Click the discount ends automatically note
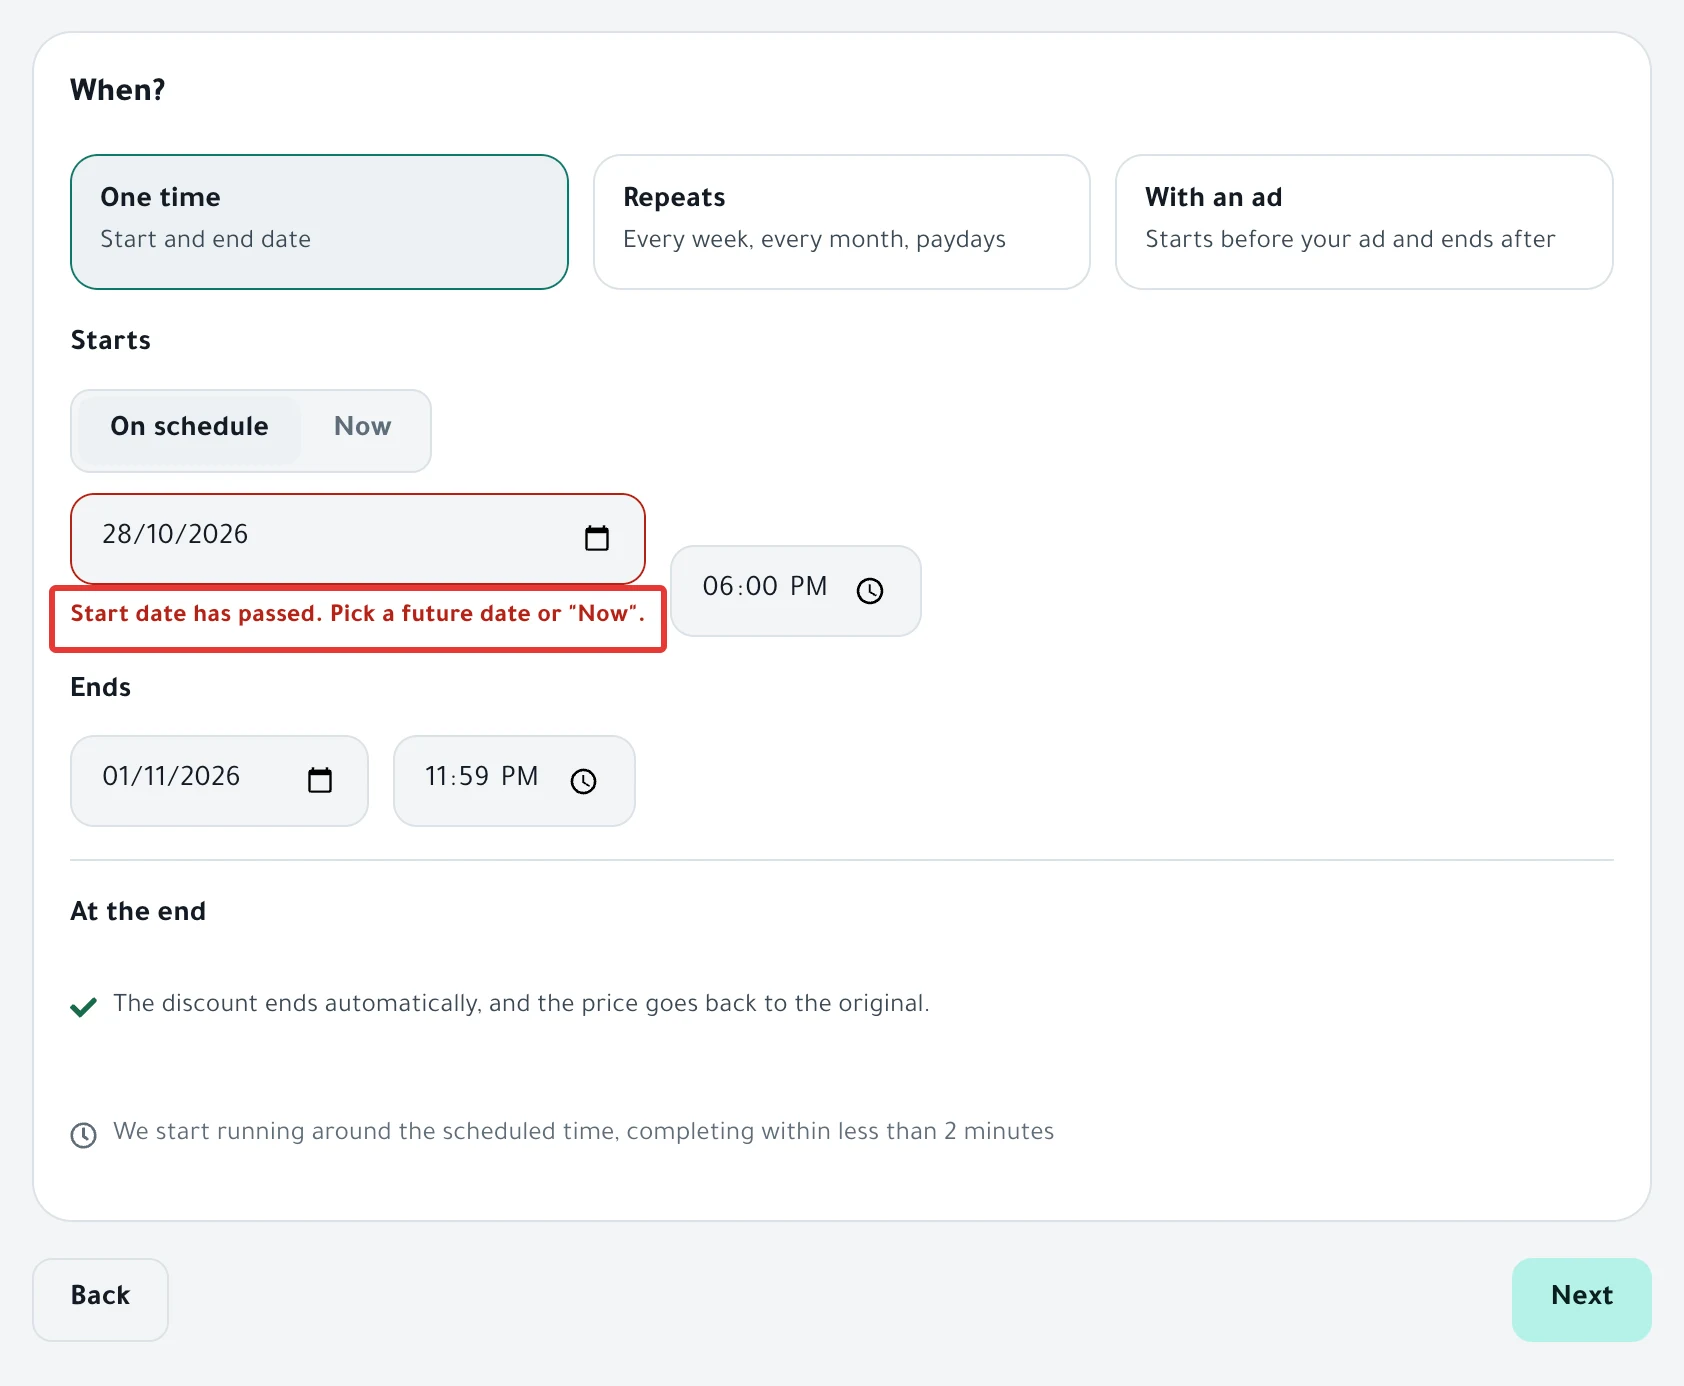Viewport: 1684px width, 1386px height. click(x=521, y=1003)
